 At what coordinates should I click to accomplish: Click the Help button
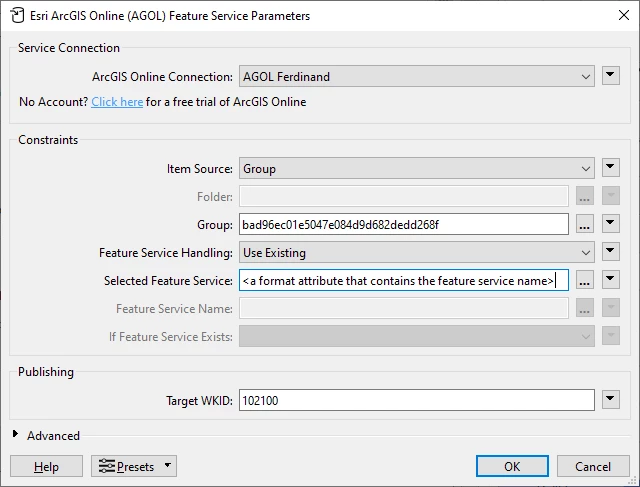(x=46, y=466)
